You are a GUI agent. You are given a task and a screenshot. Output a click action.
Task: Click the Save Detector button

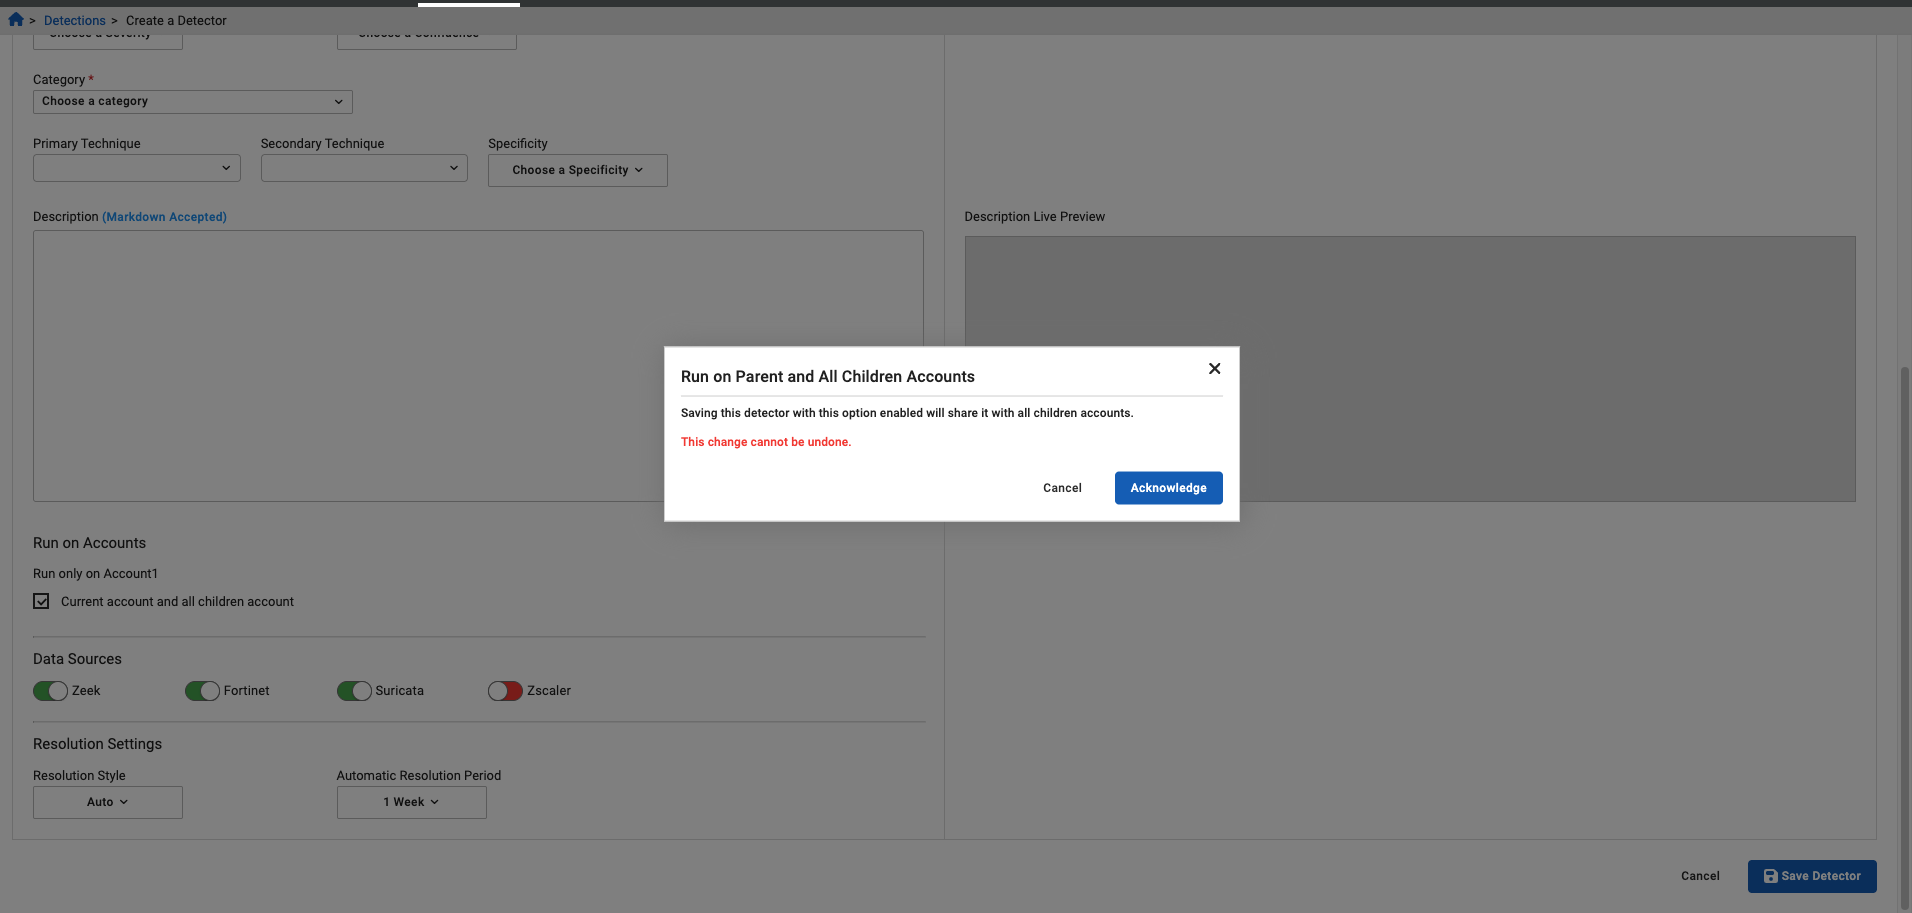tap(1811, 876)
